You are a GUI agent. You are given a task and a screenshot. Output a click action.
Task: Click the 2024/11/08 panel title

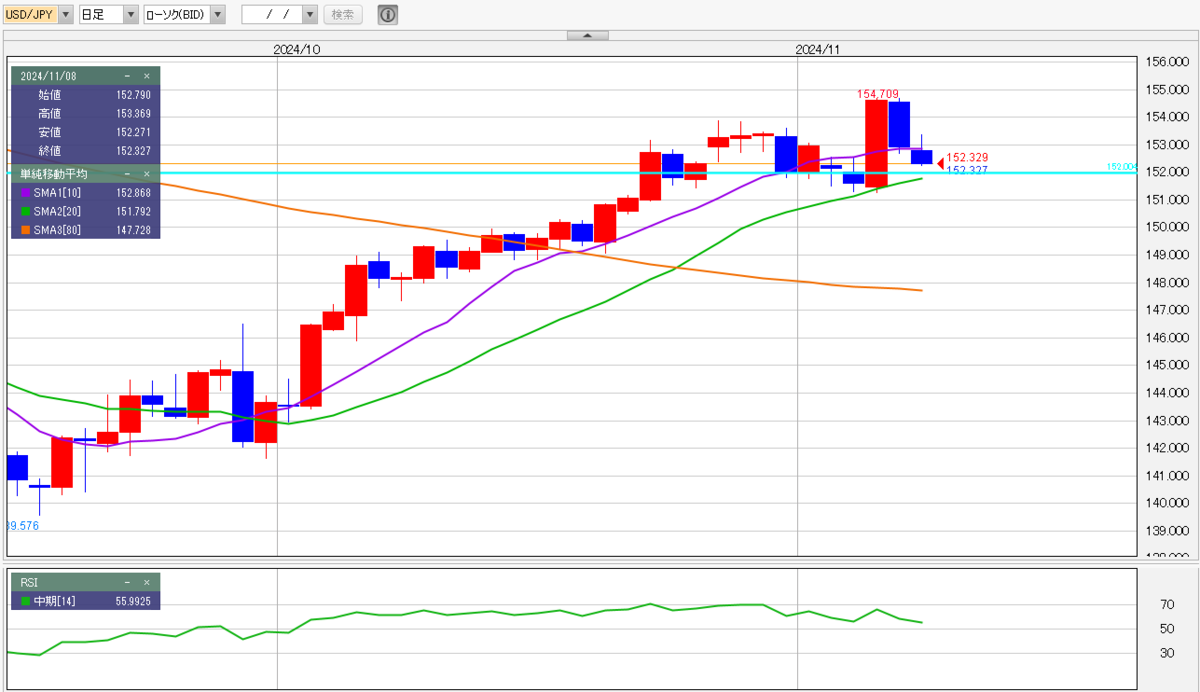(48, 76)
